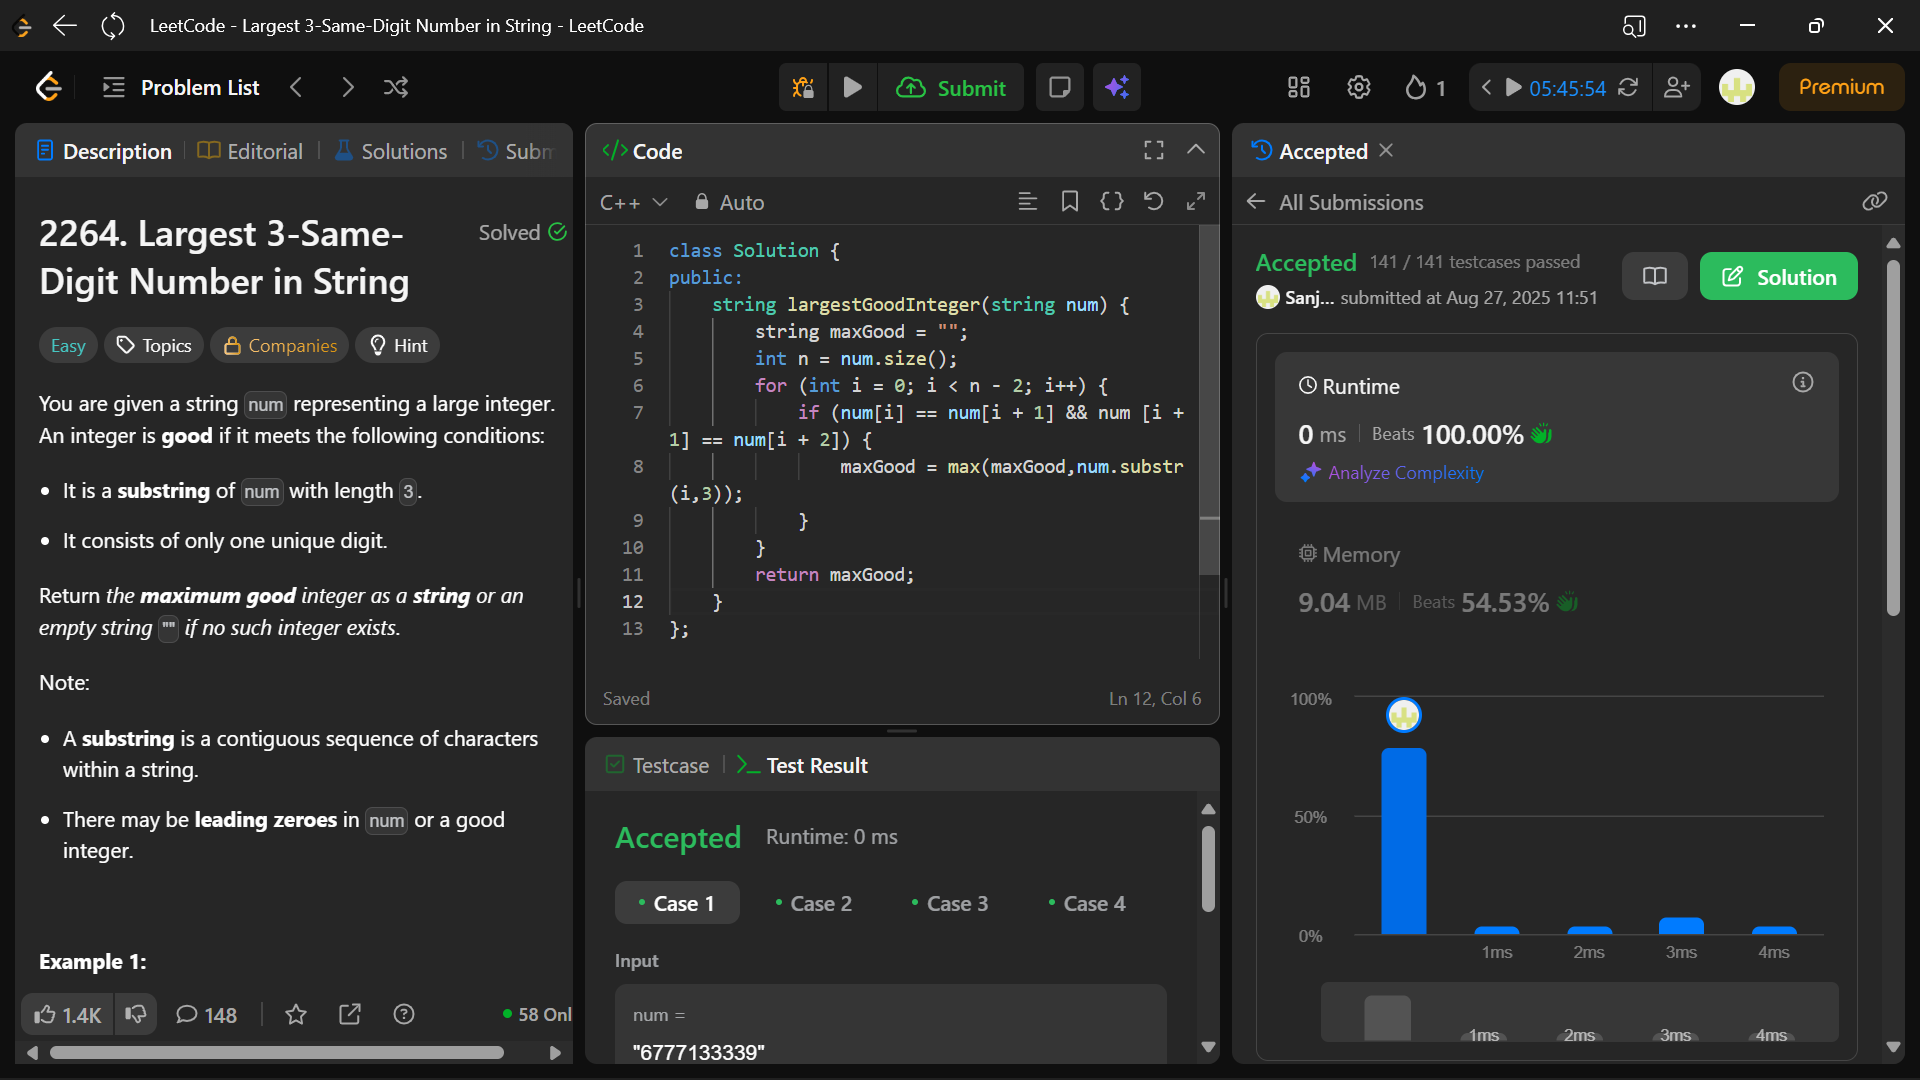Screen dimensions: 1920x1080
Task: Pick a random problem with shuffle icon
Action: click(x=396, y=88)
